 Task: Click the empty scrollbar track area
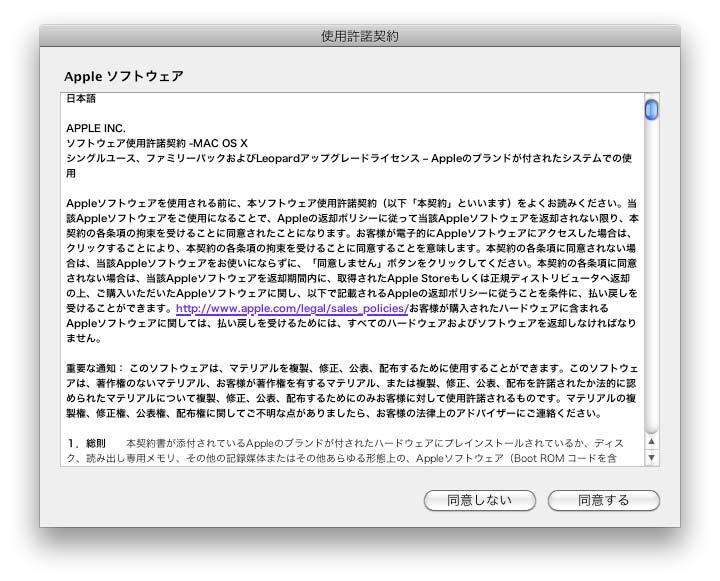point(652,280)
